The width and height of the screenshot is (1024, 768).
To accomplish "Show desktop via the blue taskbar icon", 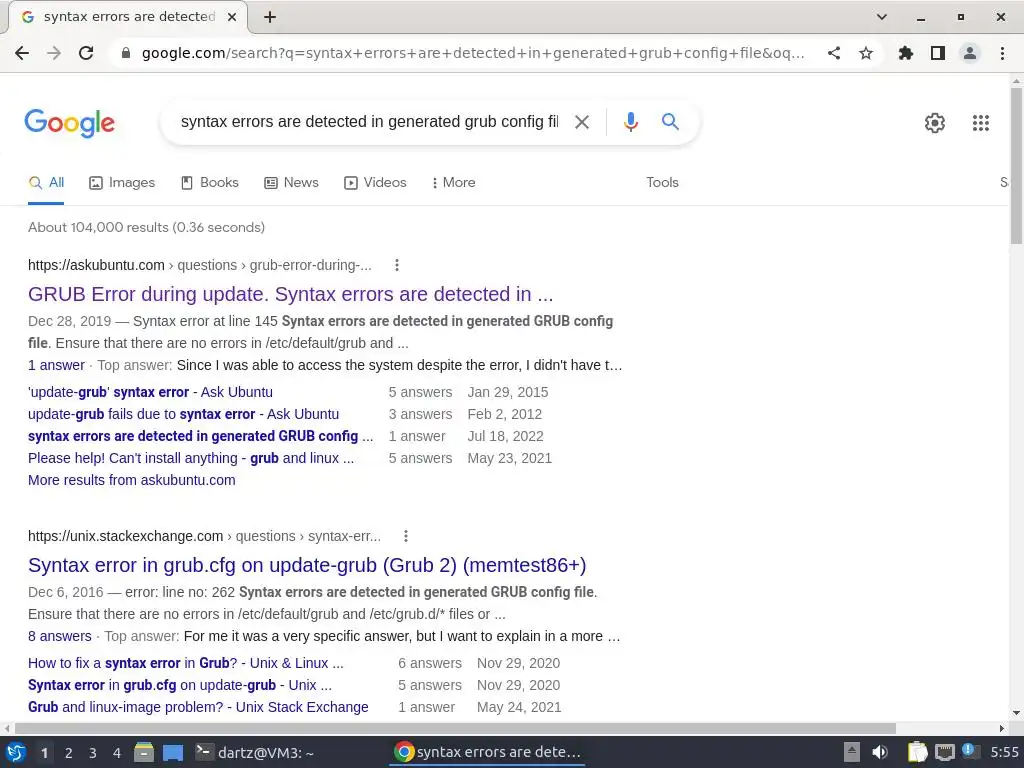I will [173, 753].
